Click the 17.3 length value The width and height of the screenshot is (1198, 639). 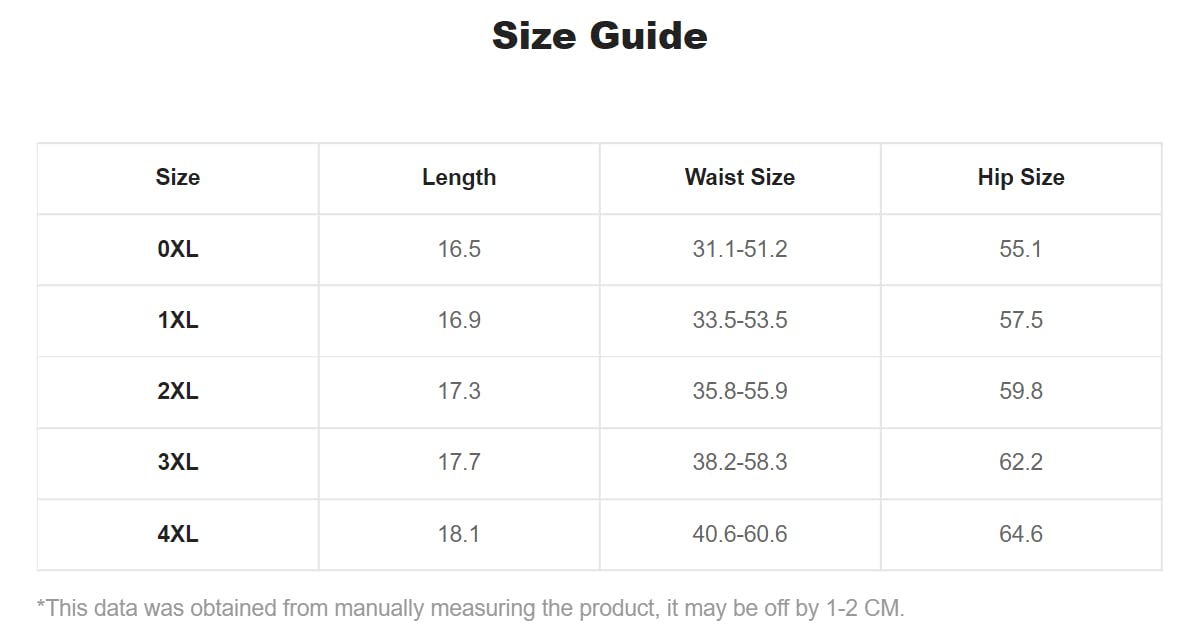tap(459, 391)
